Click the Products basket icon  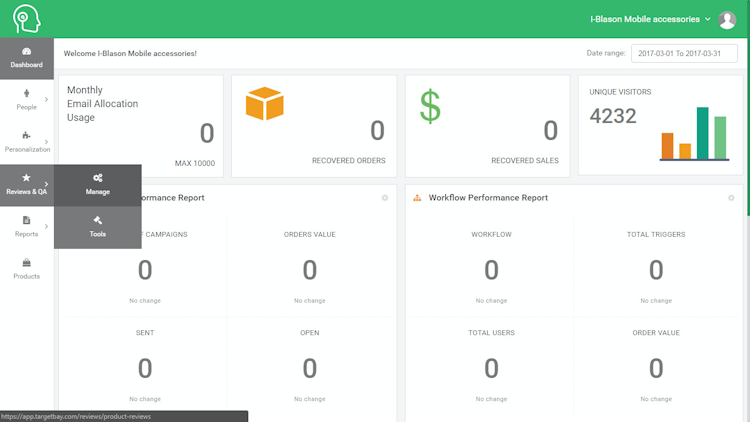pyautogui.click(x=26, y=262)
